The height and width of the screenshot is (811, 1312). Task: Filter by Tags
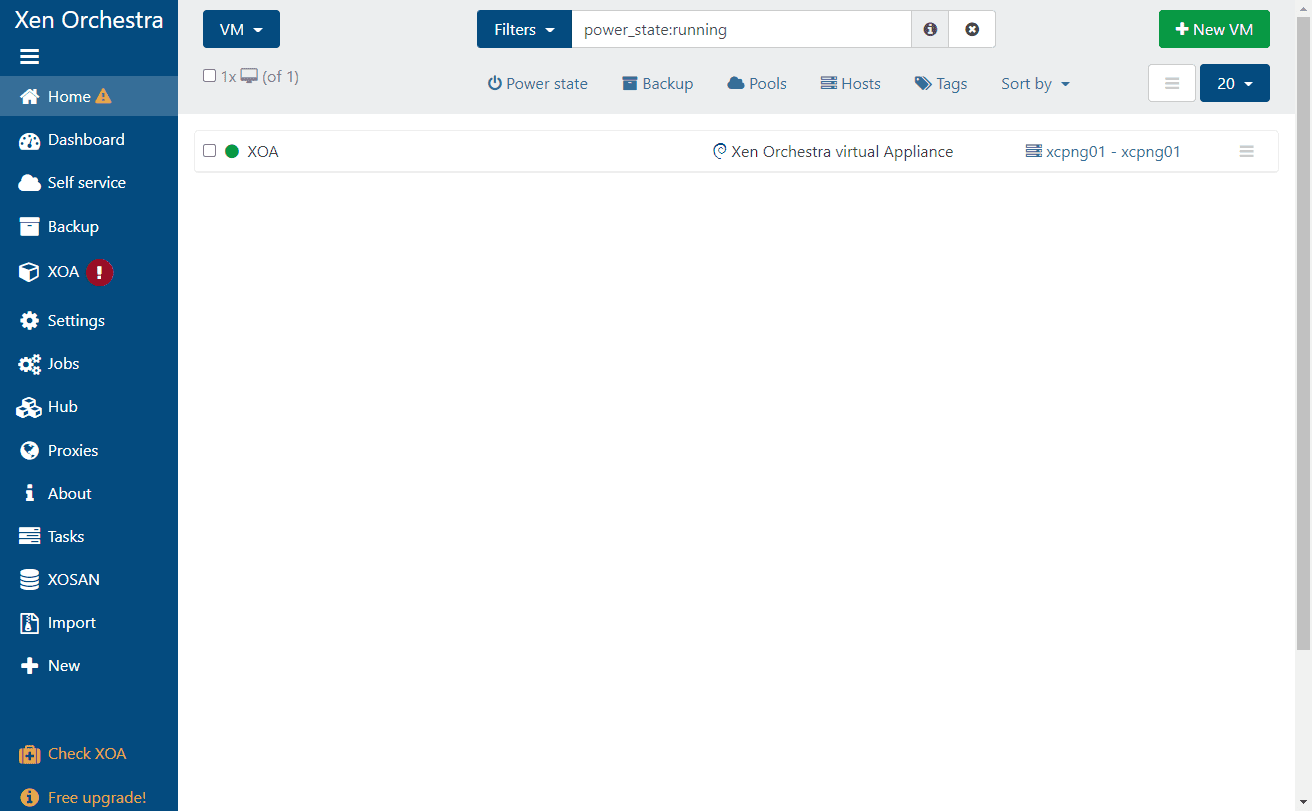click(x=941, y=84)
